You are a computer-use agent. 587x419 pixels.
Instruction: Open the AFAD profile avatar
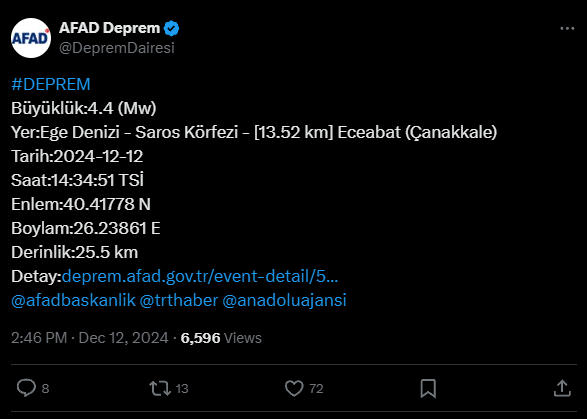(x=31, y=38)
